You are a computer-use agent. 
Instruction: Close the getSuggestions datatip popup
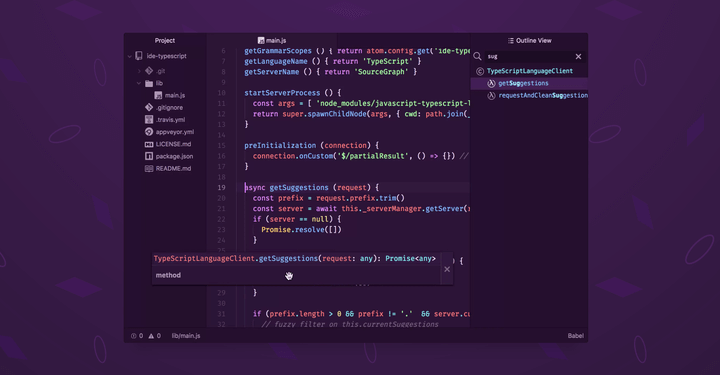447,269
